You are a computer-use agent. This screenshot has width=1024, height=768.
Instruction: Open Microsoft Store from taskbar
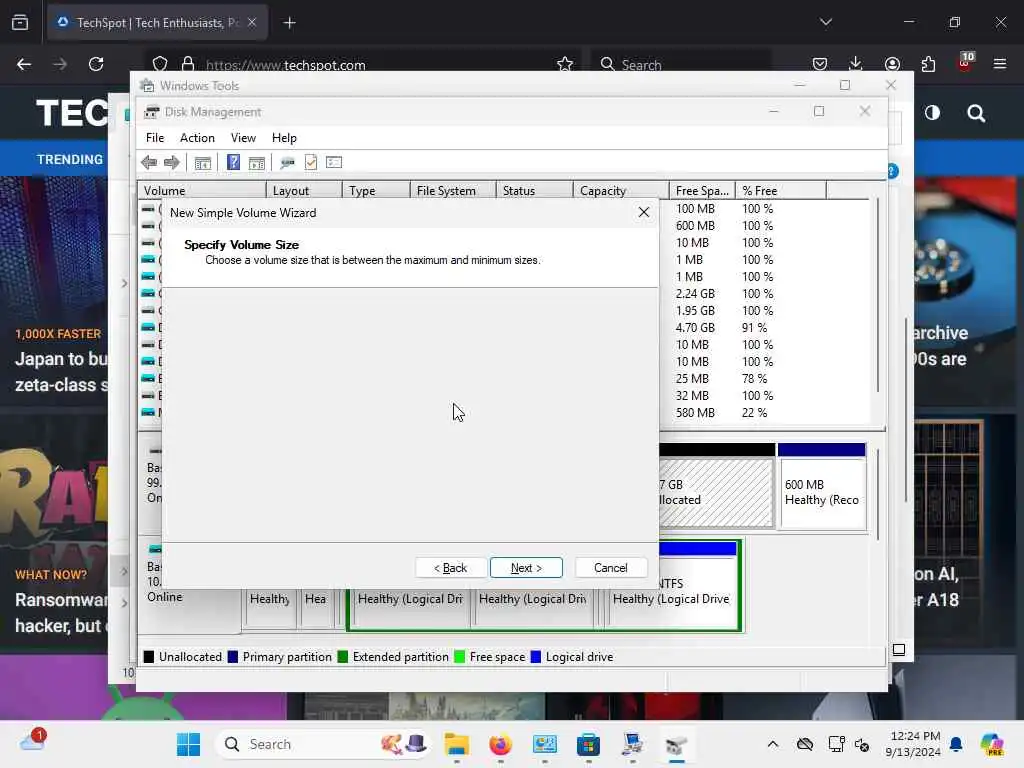pos(588,744)
